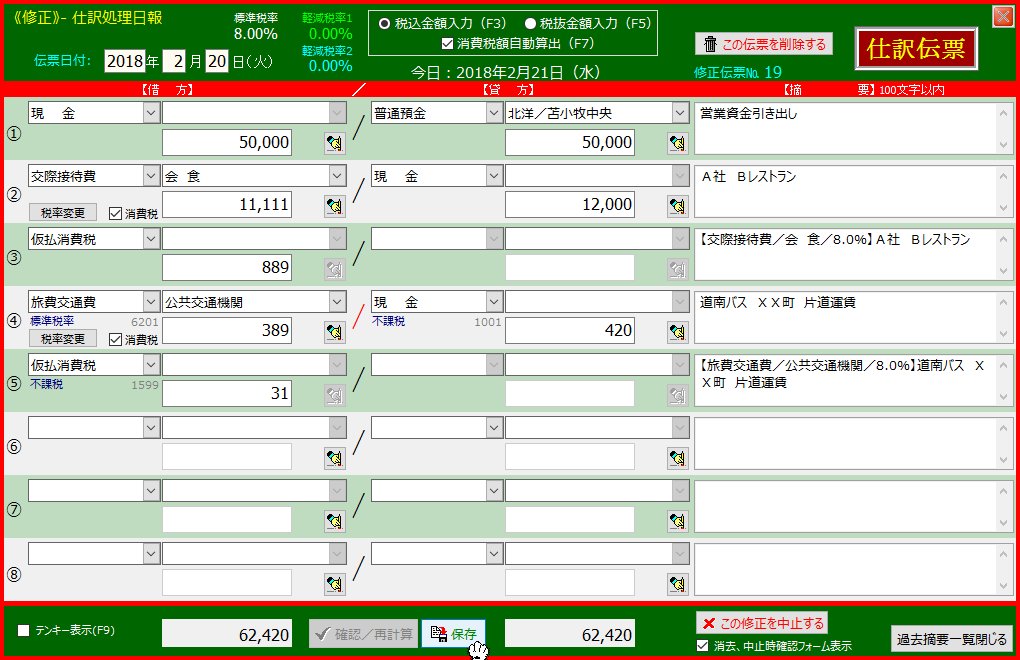1020x660 pixels.
Task: Click calculator icon beside row 2 credit 12,000
Action: click(x=677, y=206)
